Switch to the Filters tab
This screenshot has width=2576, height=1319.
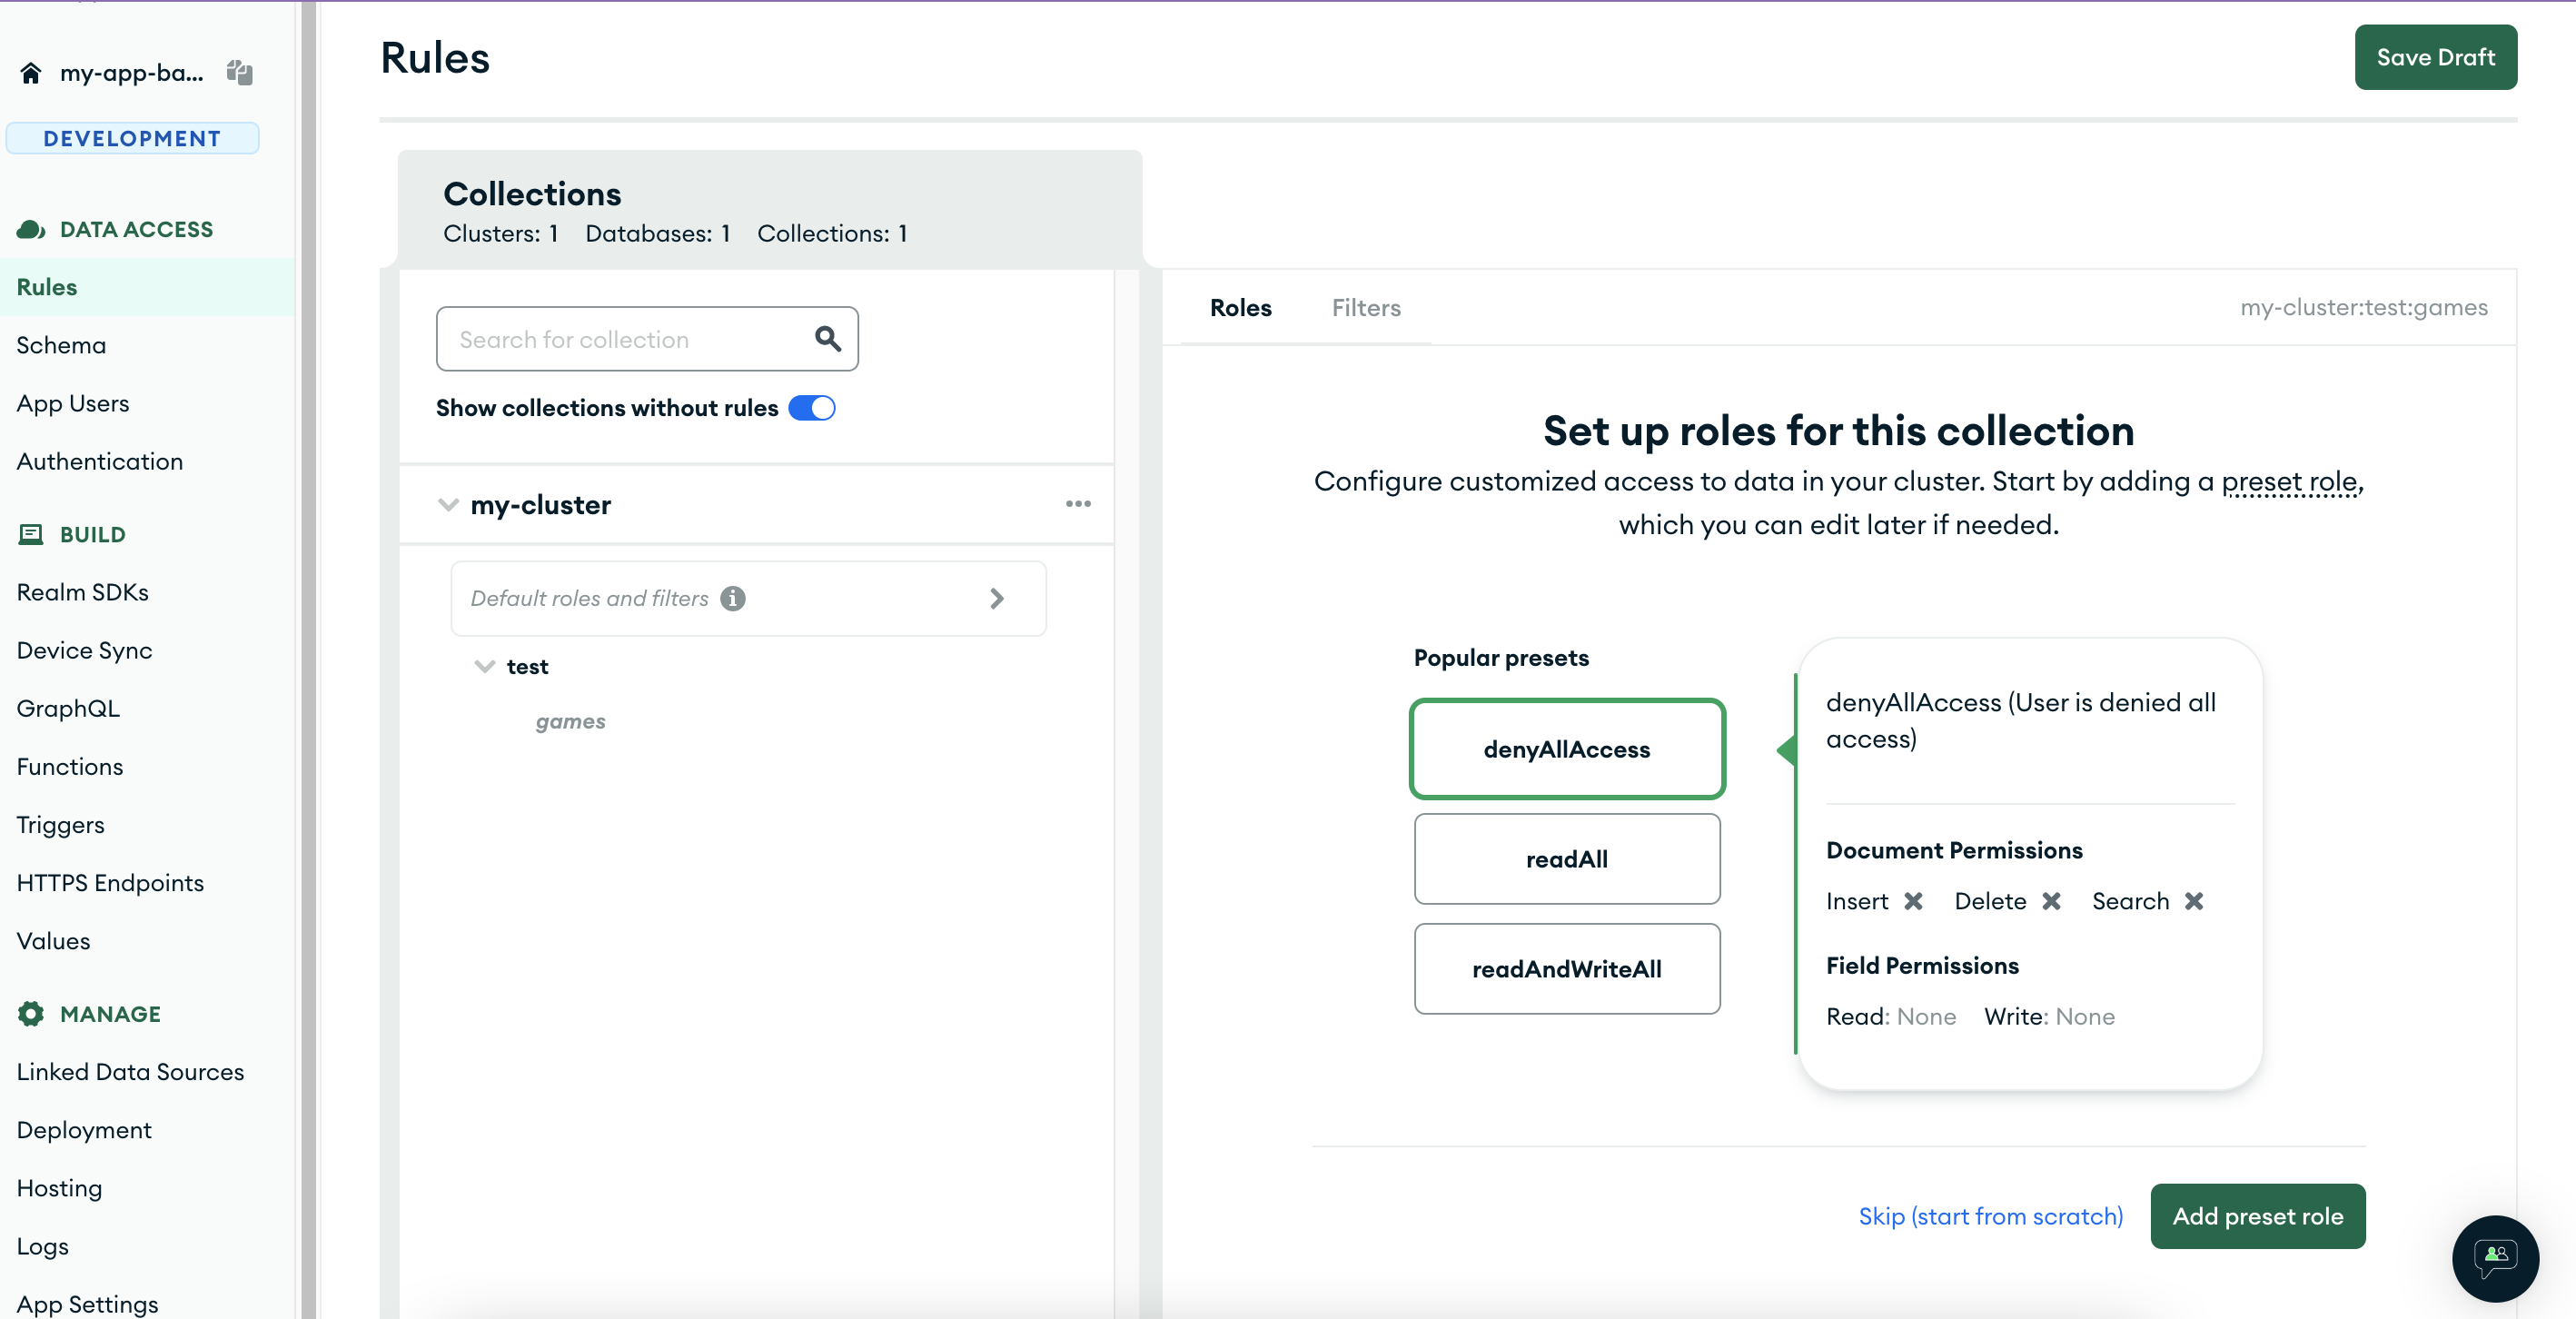1366,308
